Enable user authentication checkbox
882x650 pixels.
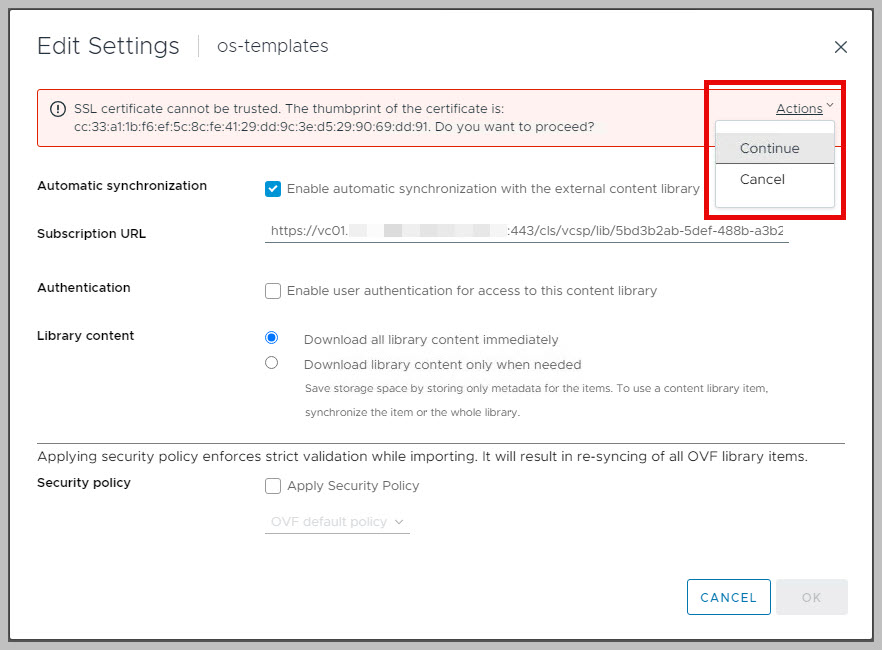[273, 291]
